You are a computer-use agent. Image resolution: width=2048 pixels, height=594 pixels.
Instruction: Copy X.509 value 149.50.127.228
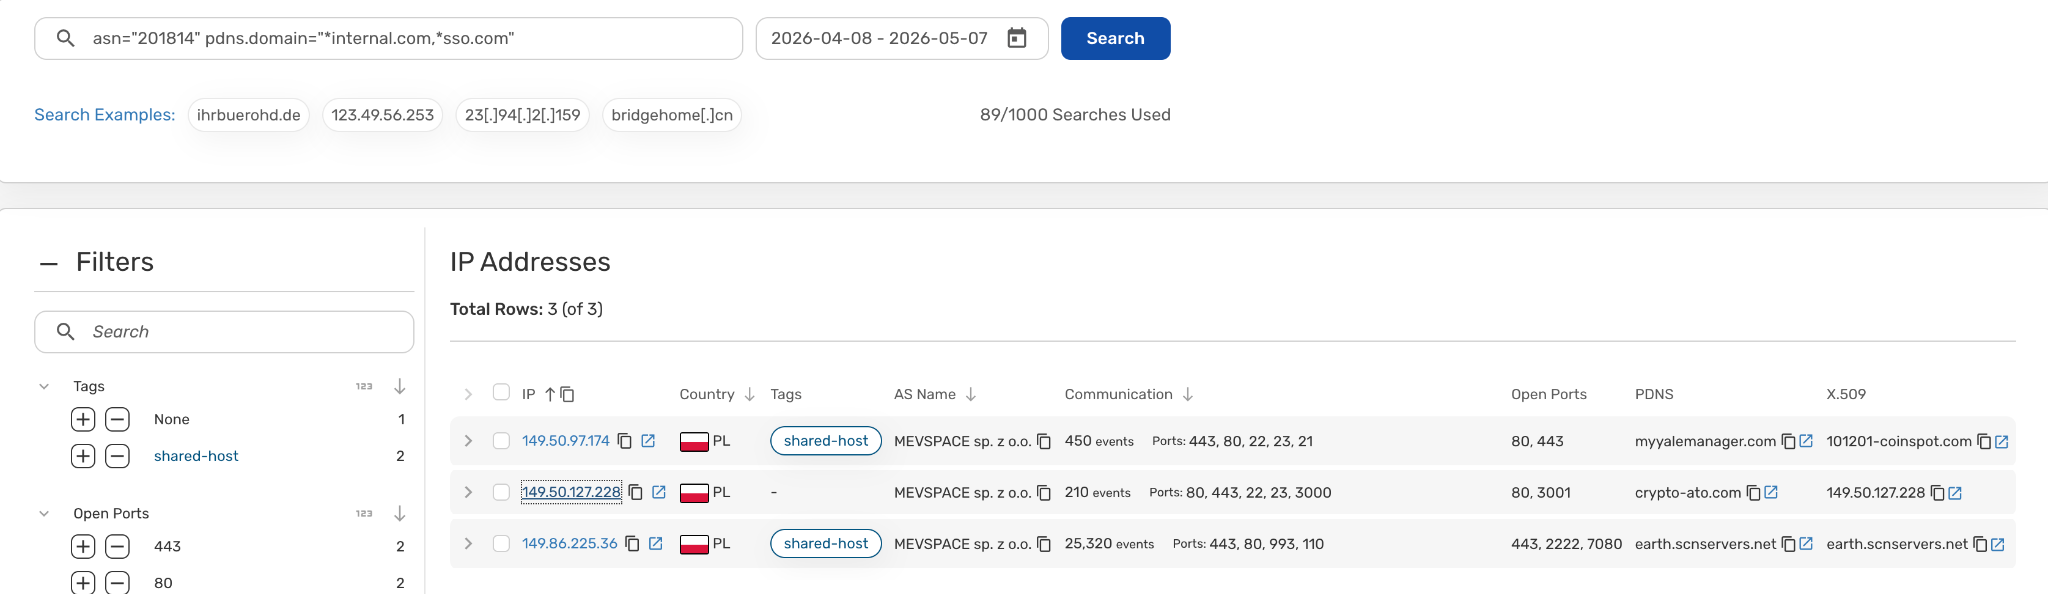pos(1937,492)
